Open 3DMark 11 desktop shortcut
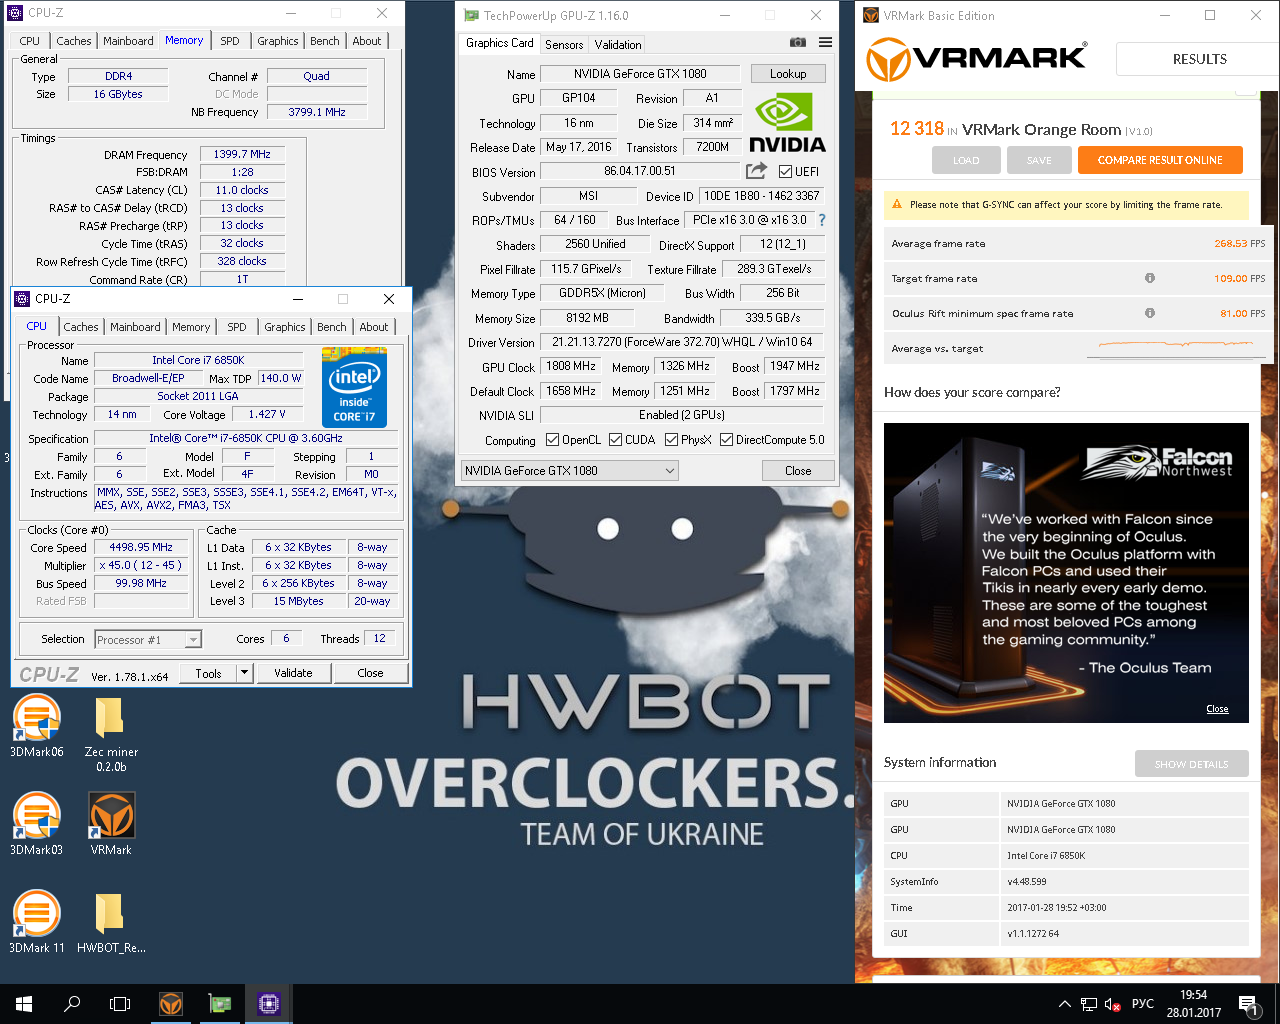 [x=36, y=921]
